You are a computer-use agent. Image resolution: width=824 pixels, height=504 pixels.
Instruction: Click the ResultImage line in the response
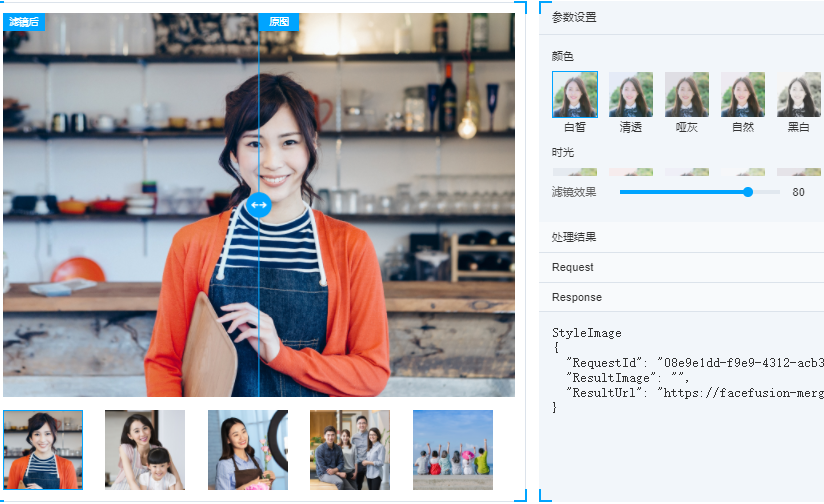pyautogui.click(x=627, y=378)
